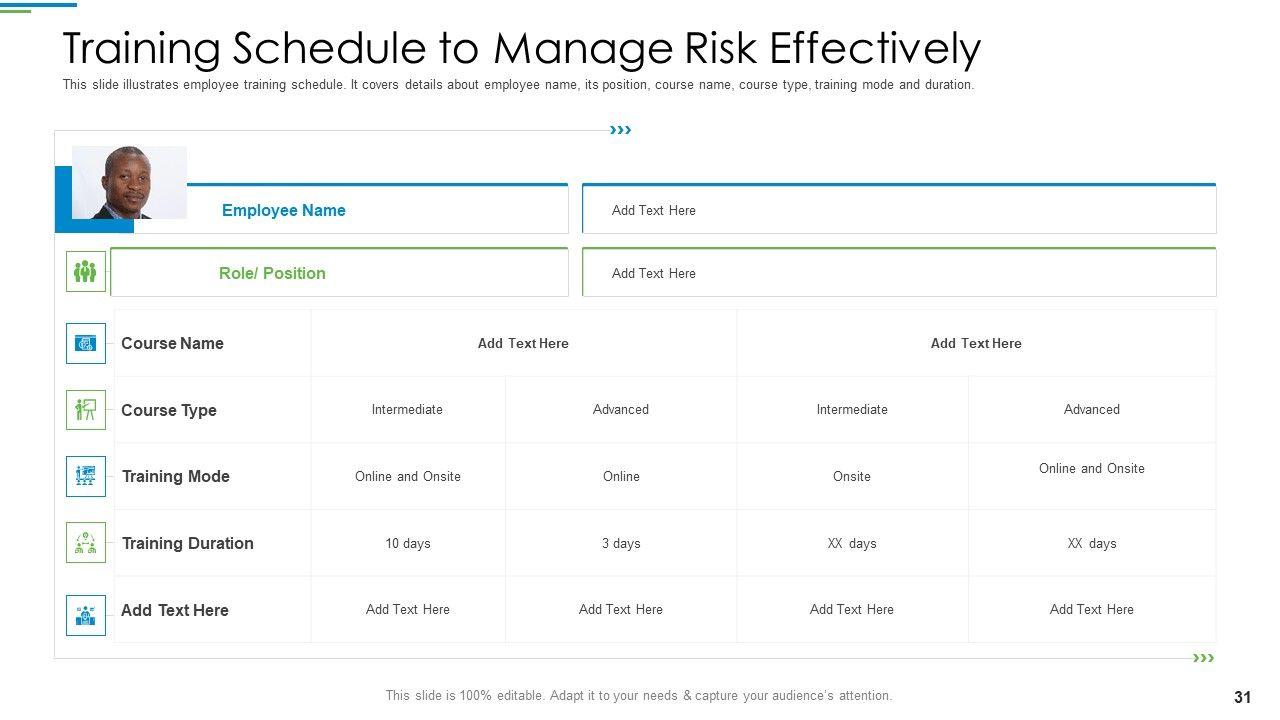Click the green triple-chevron arrows at bottom
Viewport: 1280px width, 720px height.
tap(1204, 658)
